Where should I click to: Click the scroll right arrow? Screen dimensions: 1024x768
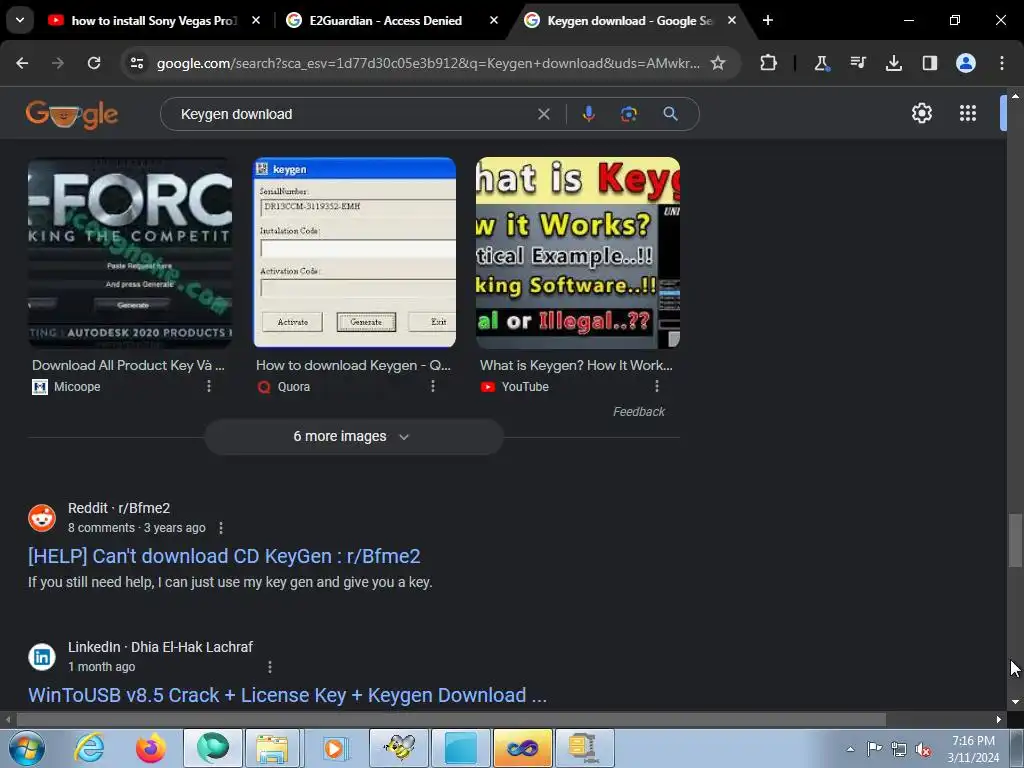click(999, 720)
